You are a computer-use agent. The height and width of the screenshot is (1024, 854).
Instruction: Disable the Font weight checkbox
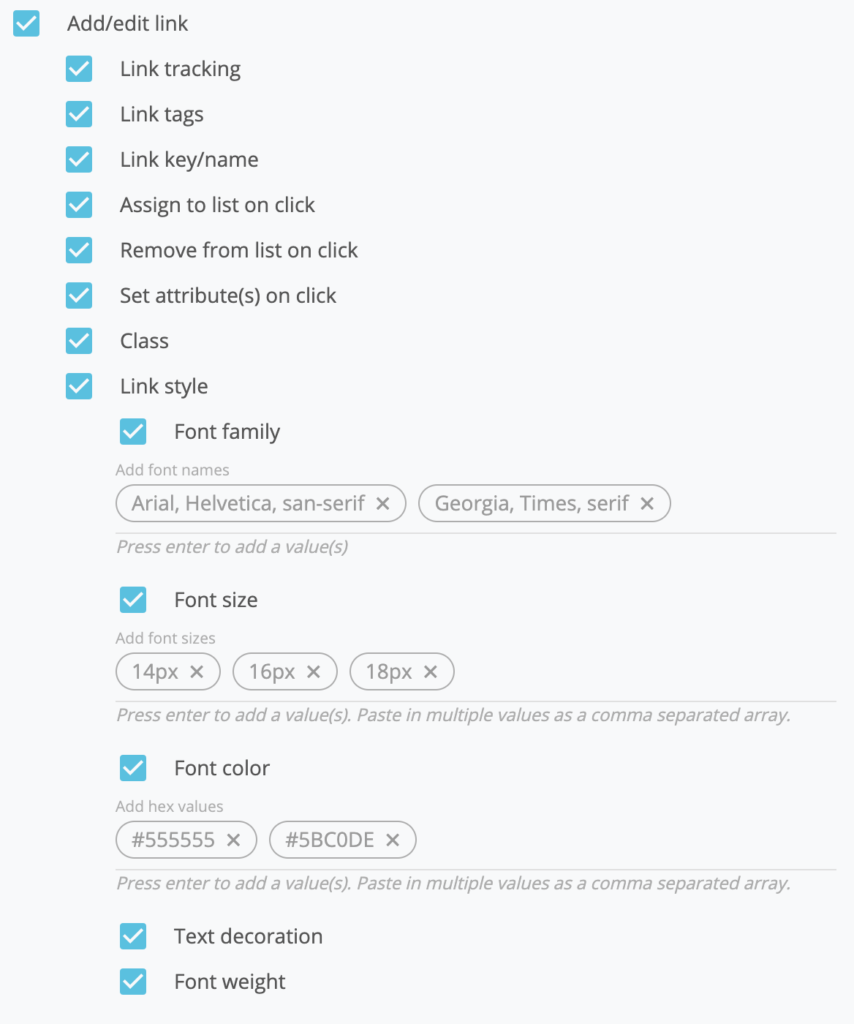coord(133,982)
